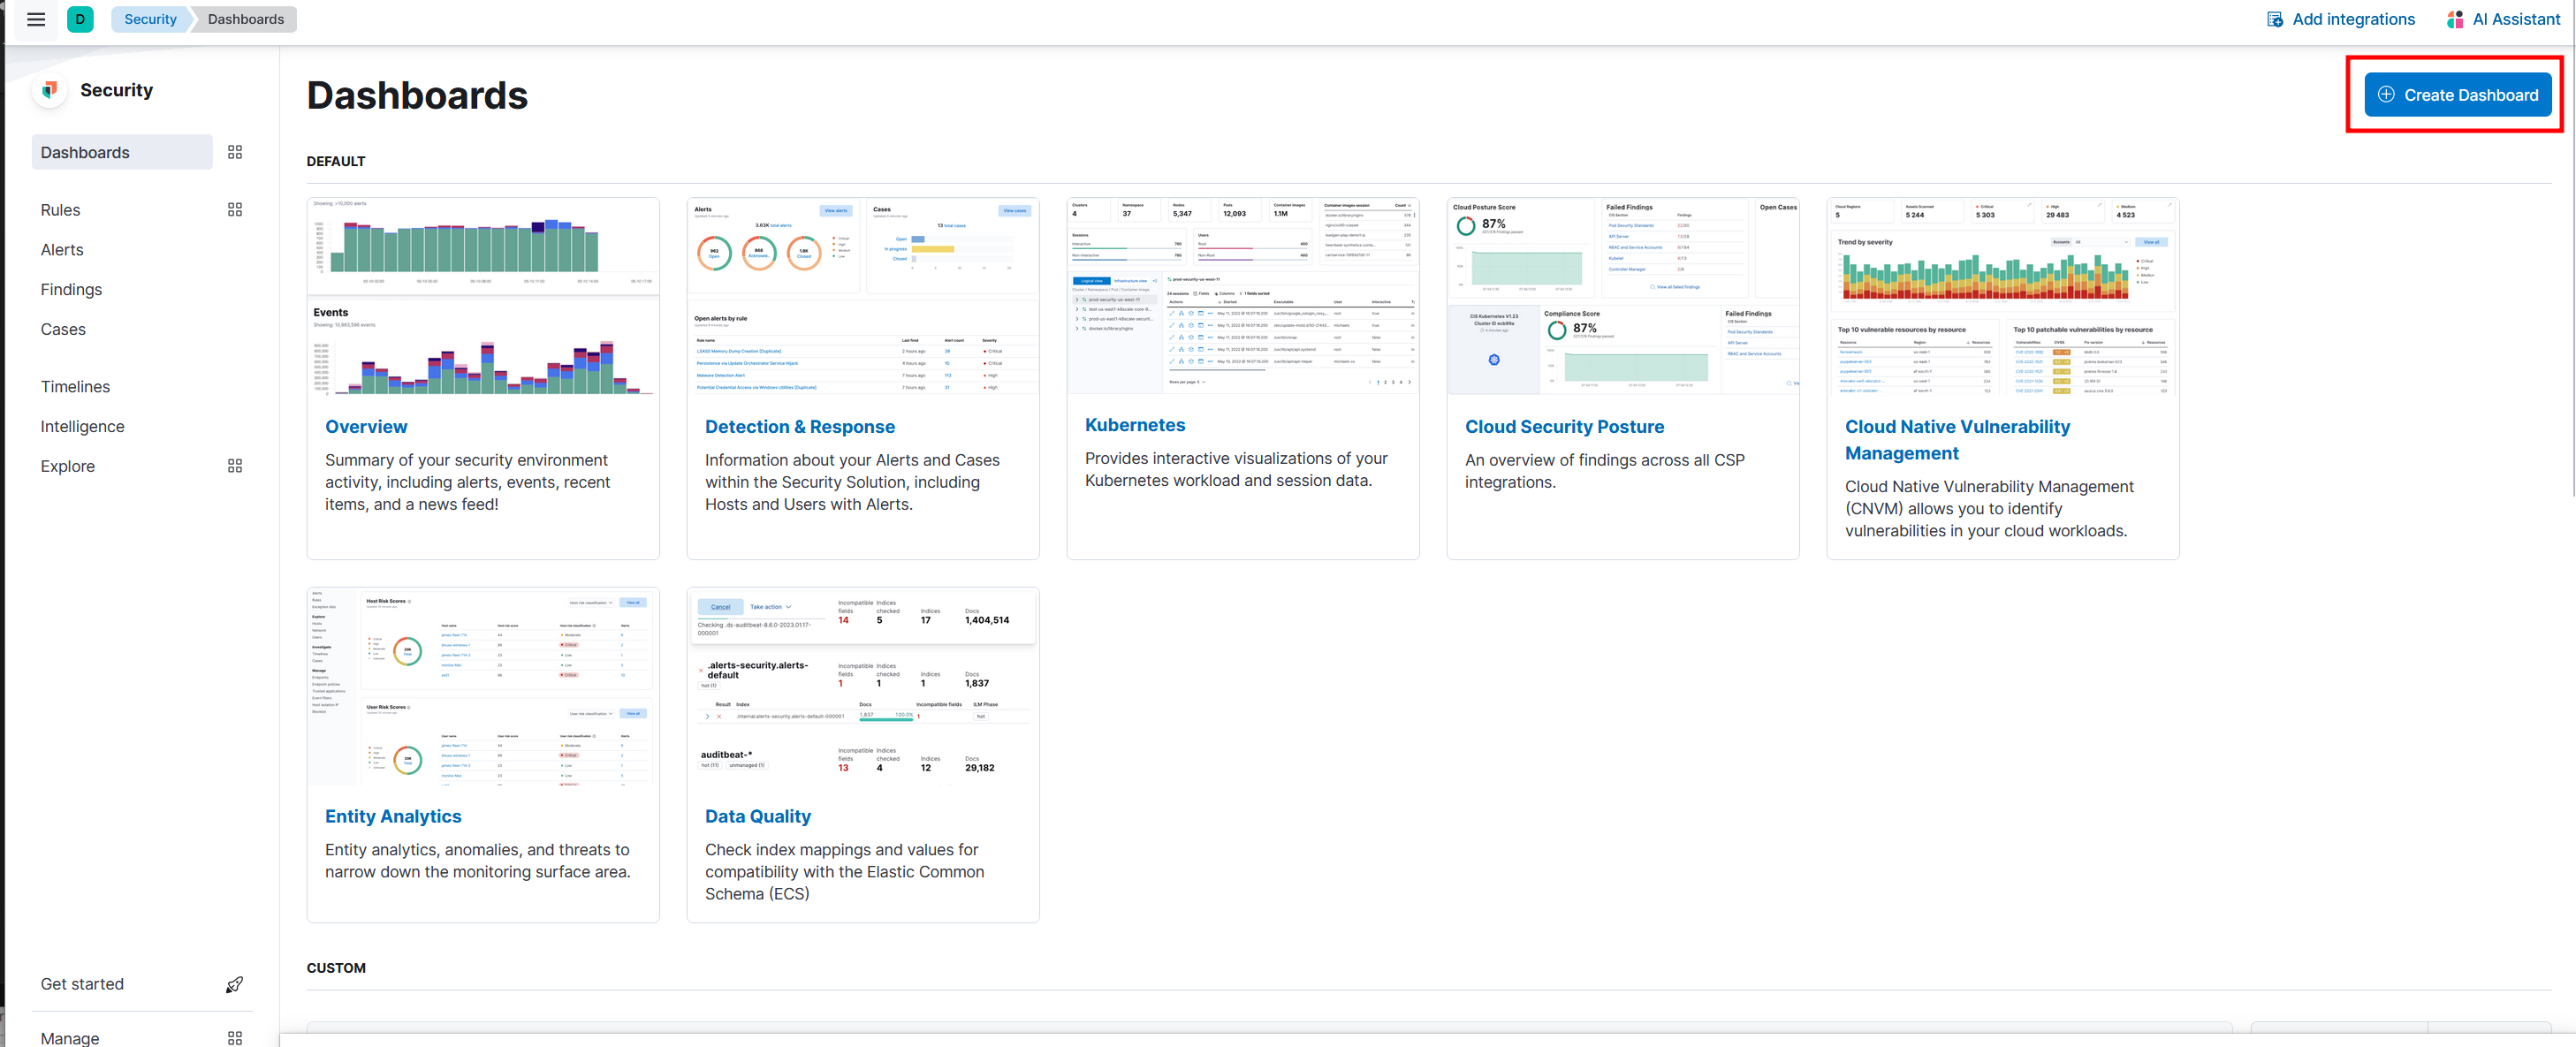Click the 'An overview of findings' description
Screen dimensions: 2576x1047
pyautogui.click(x=1604, y=471)
